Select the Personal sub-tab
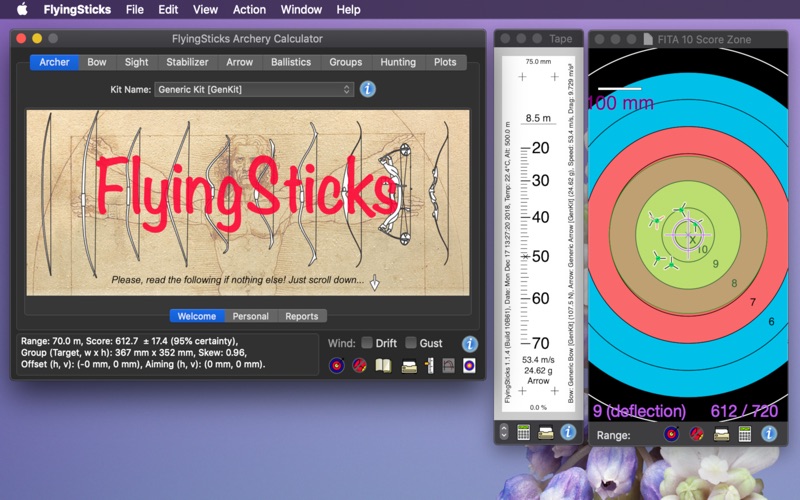This screenshot has width=800, height=500. [251, 316]
